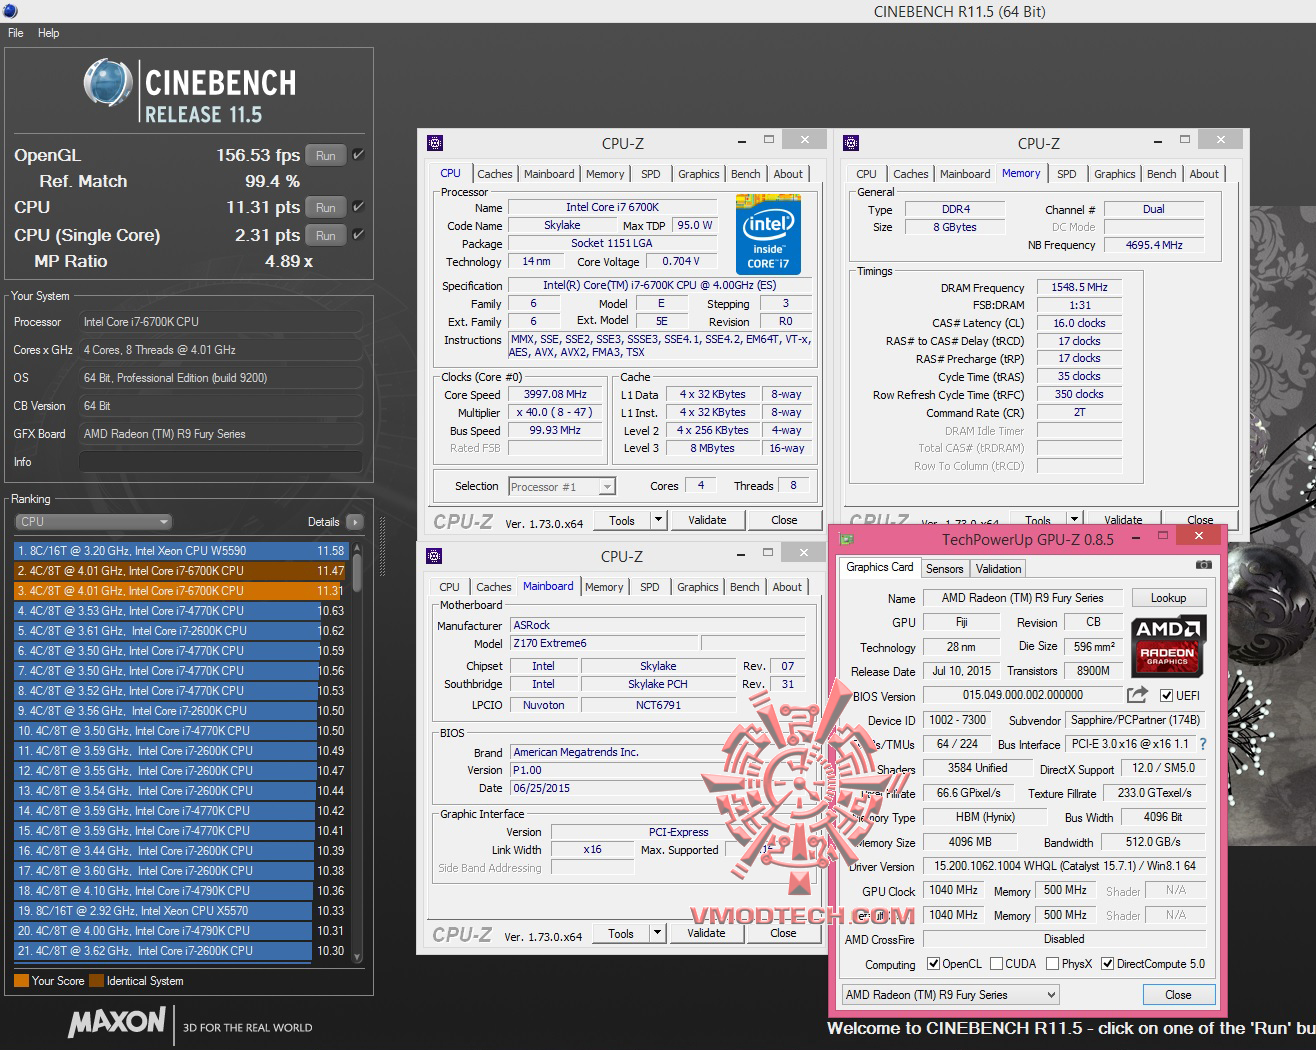Click Close button in GPU-Z
Screen dimensions: 1316x1050
pyautogui.click(x=1178, y=995)
